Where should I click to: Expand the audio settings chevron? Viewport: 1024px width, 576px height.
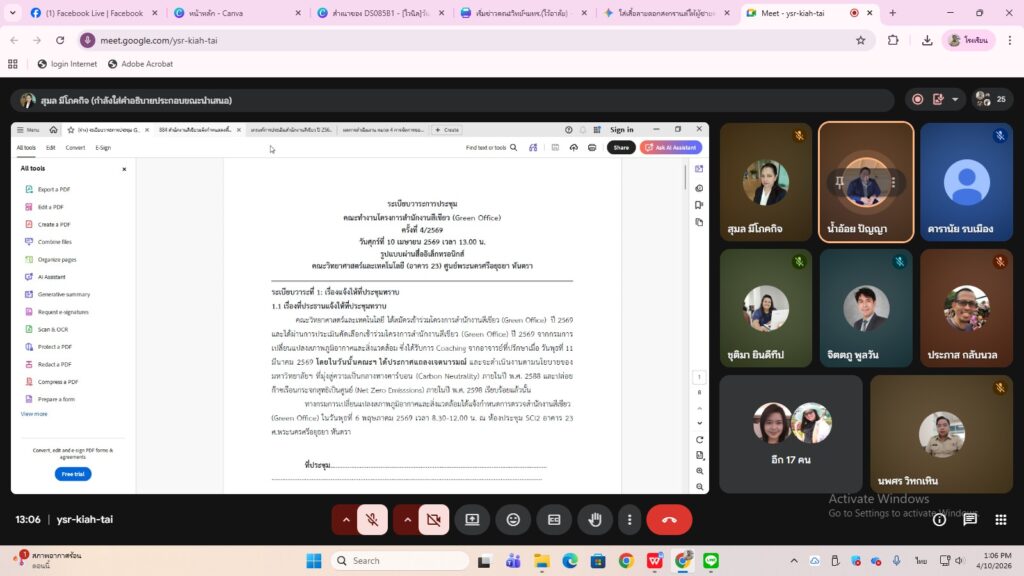[346, 520]
